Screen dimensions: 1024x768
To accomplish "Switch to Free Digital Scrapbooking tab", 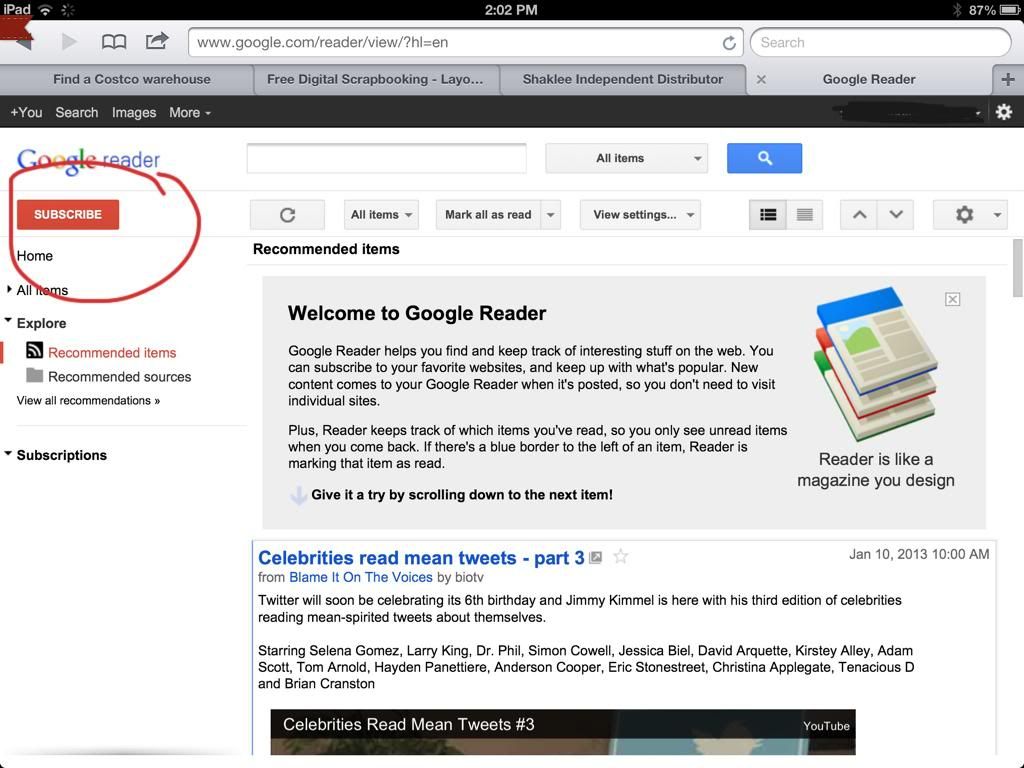I will click(376, 80).
